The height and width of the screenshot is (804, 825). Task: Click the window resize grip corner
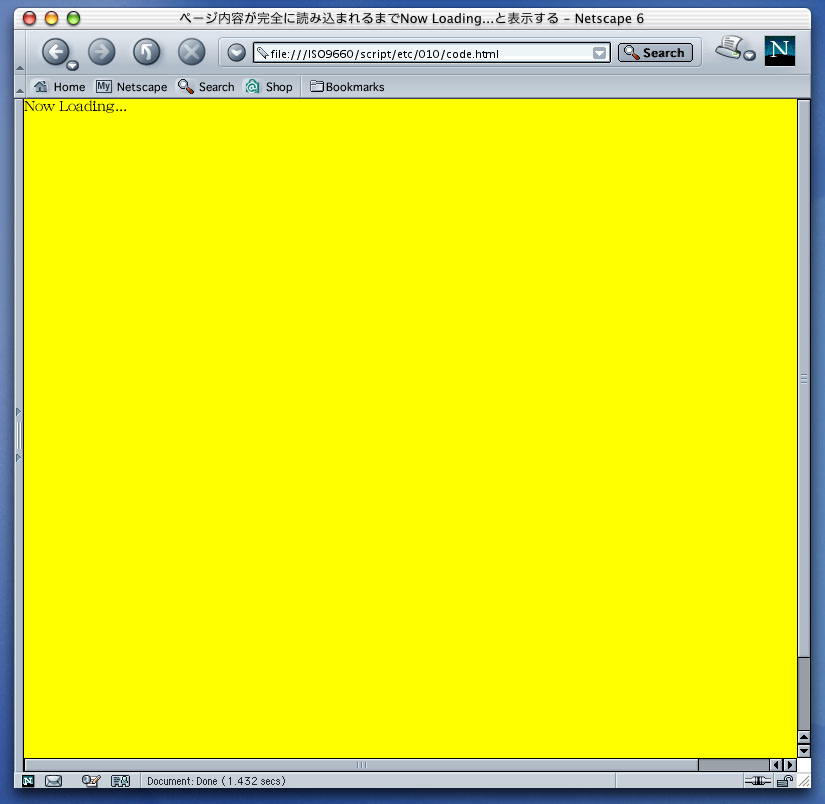click(x=804, y=781)
